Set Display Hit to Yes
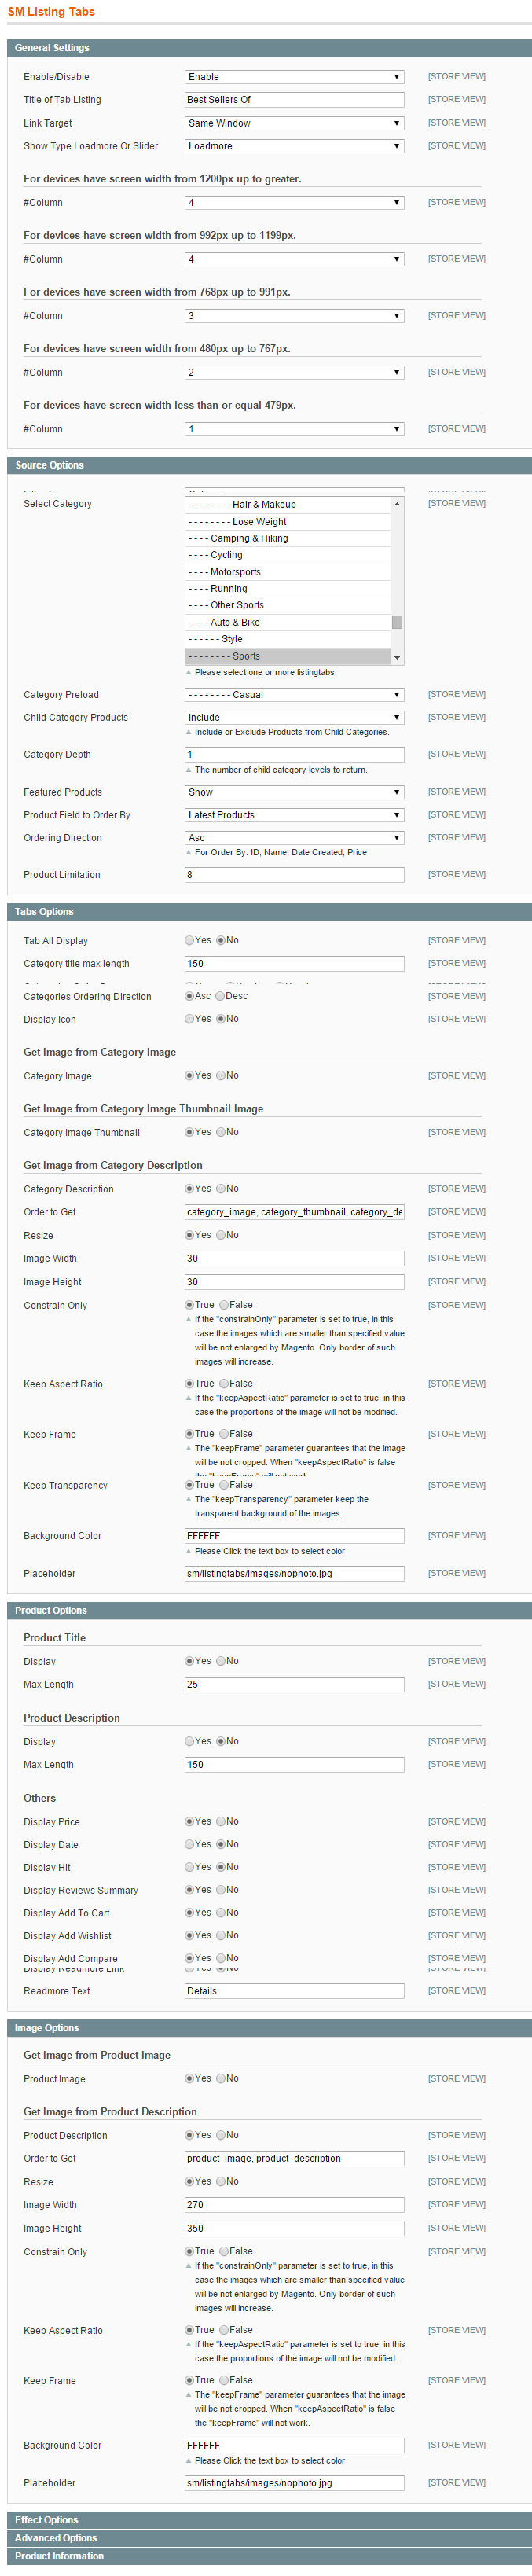Viewport: 532px width, 2576px height. [x=190, y=1867]
